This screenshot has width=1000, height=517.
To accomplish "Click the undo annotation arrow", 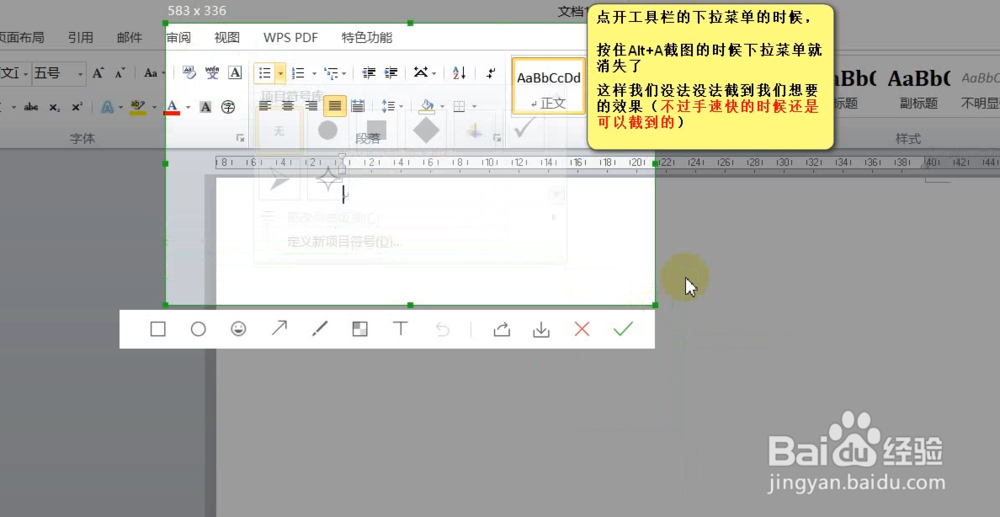I will (x=442, y=330).
